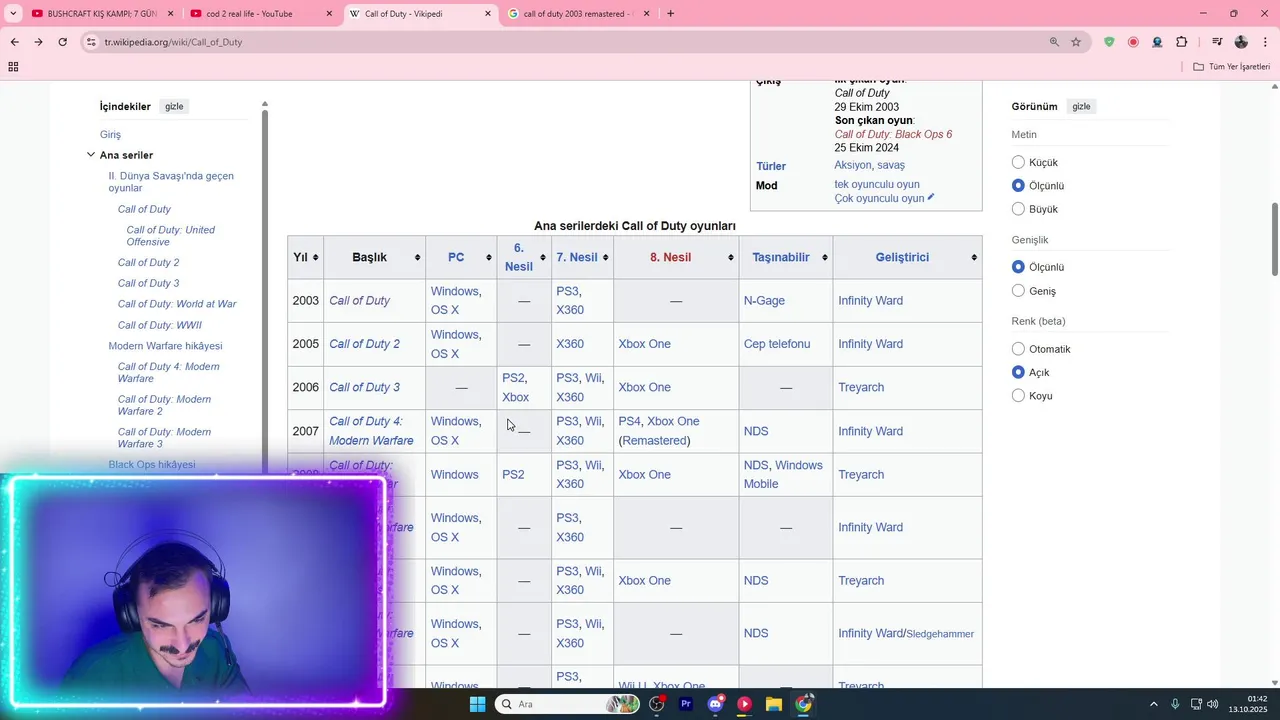This screenshot has width=1280, height=720.
Task: Open Call of Duty 2 table link
Action: click(364, 344)
